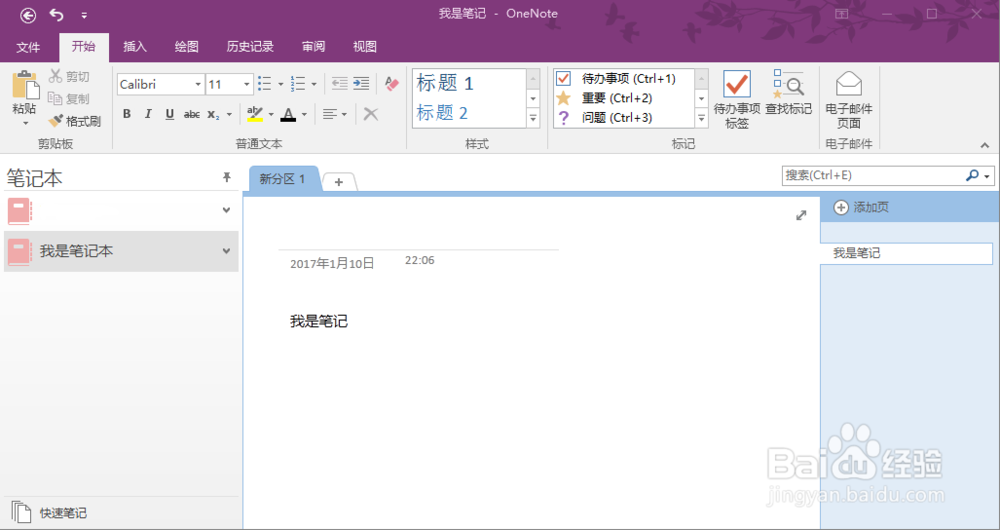Viewport: 1000px width, 530px height.
Task: Apply the 待办事项 (Ctrl+1) tag
Action: point(623,79)
